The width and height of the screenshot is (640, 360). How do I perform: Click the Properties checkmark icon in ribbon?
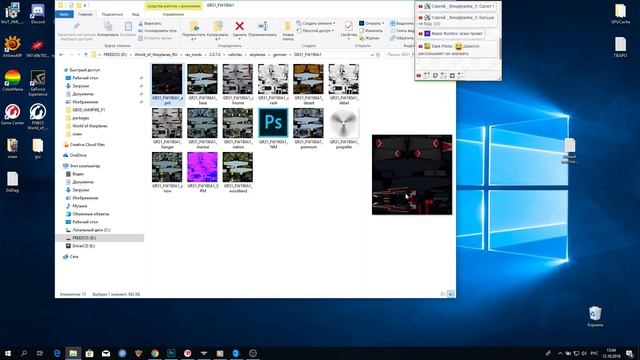[349, 27]
